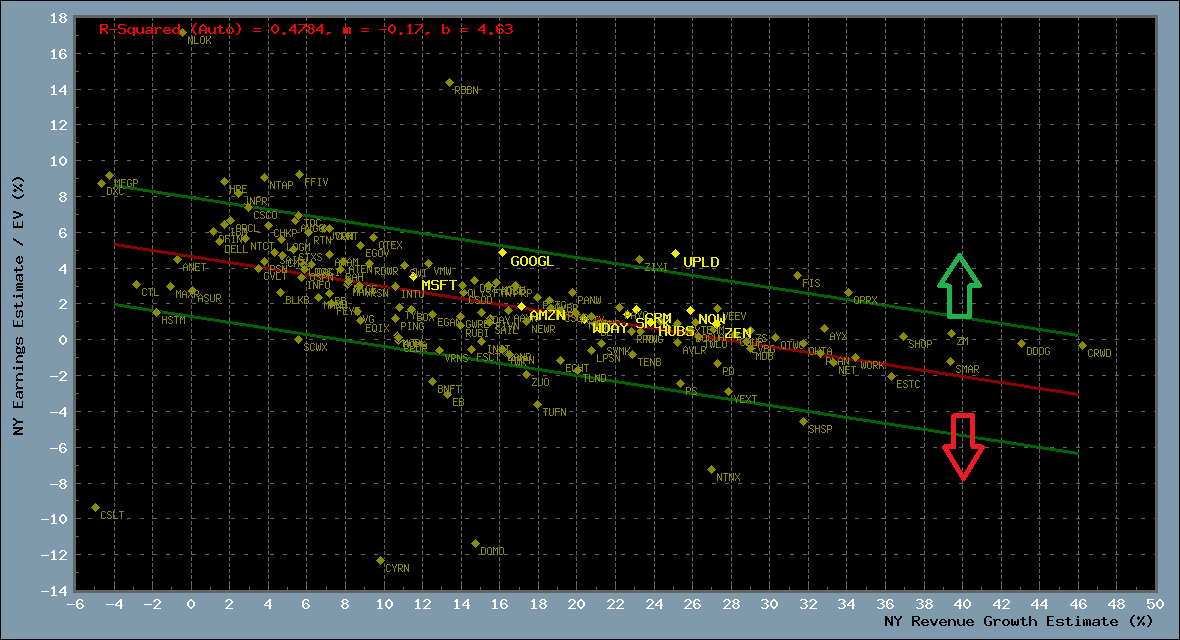This screenshot has height=640, width=1180.
Task: Click the CSCO ticker label
Action: pos(266,216)
